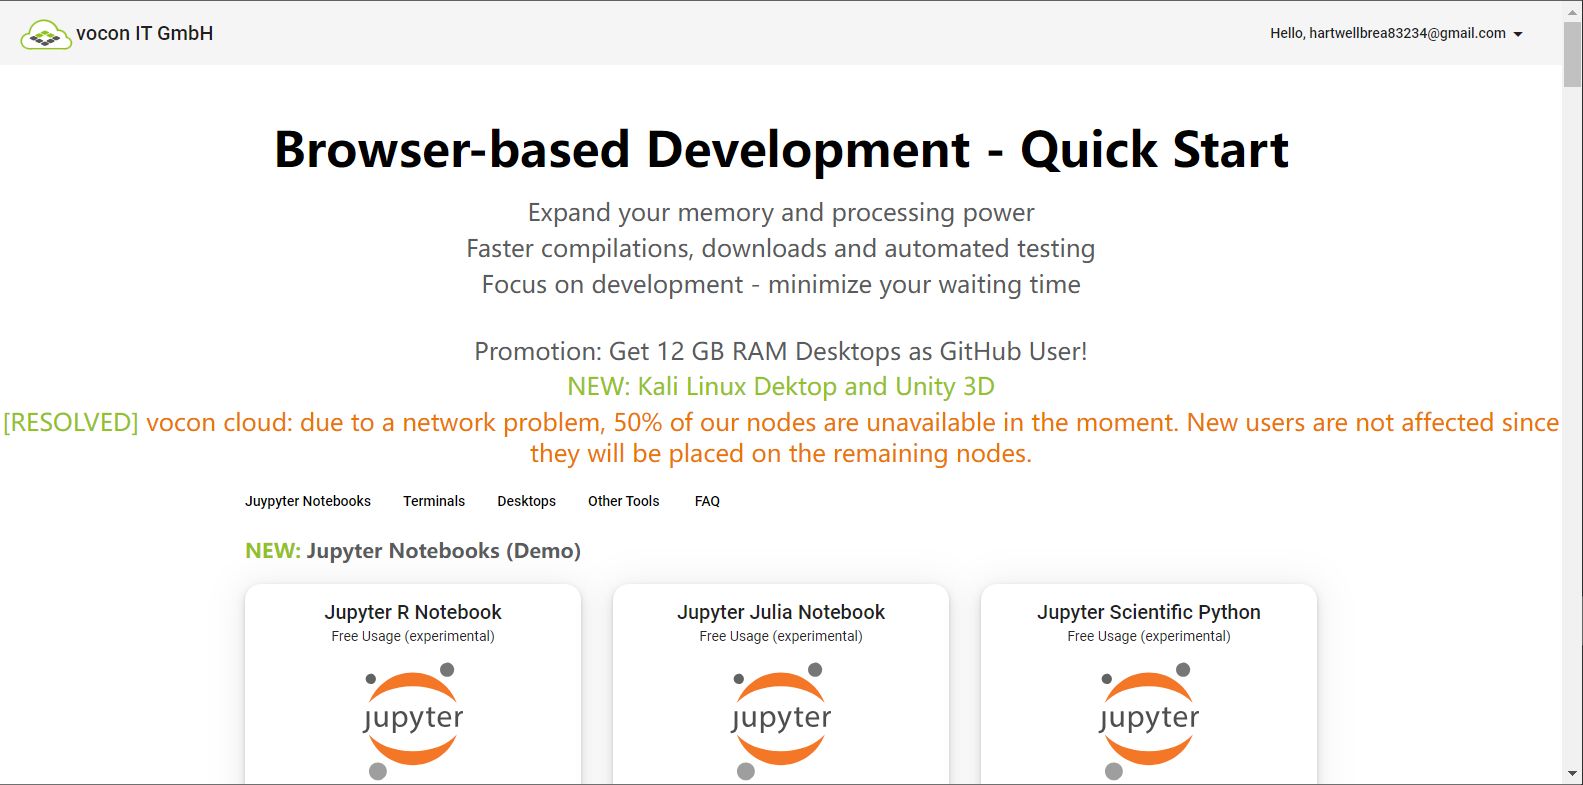Click the Quick Start page heading
This screenshot has height=785, width=1583.
[781, 149]
